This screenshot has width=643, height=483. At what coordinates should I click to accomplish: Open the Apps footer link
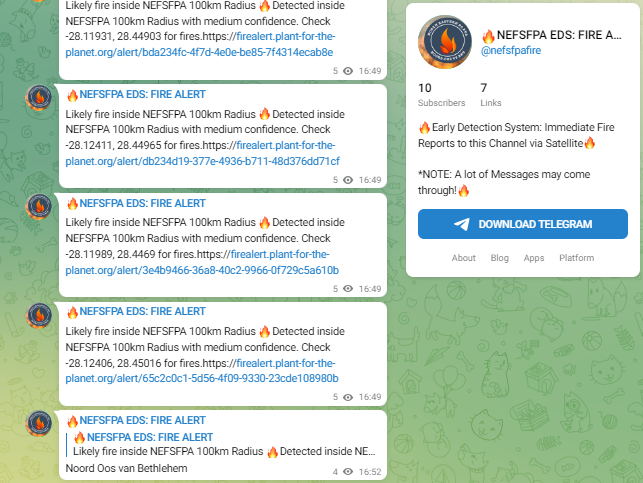coord(534,258)
